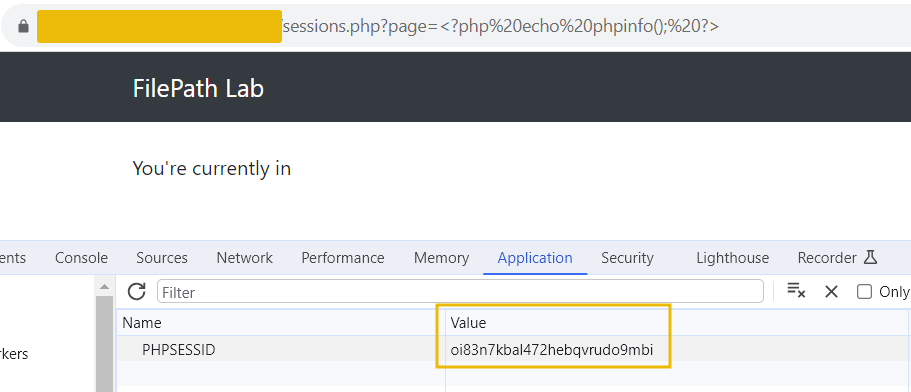Switch to the Sources tab
911x392 pixels.
(162, 258)
